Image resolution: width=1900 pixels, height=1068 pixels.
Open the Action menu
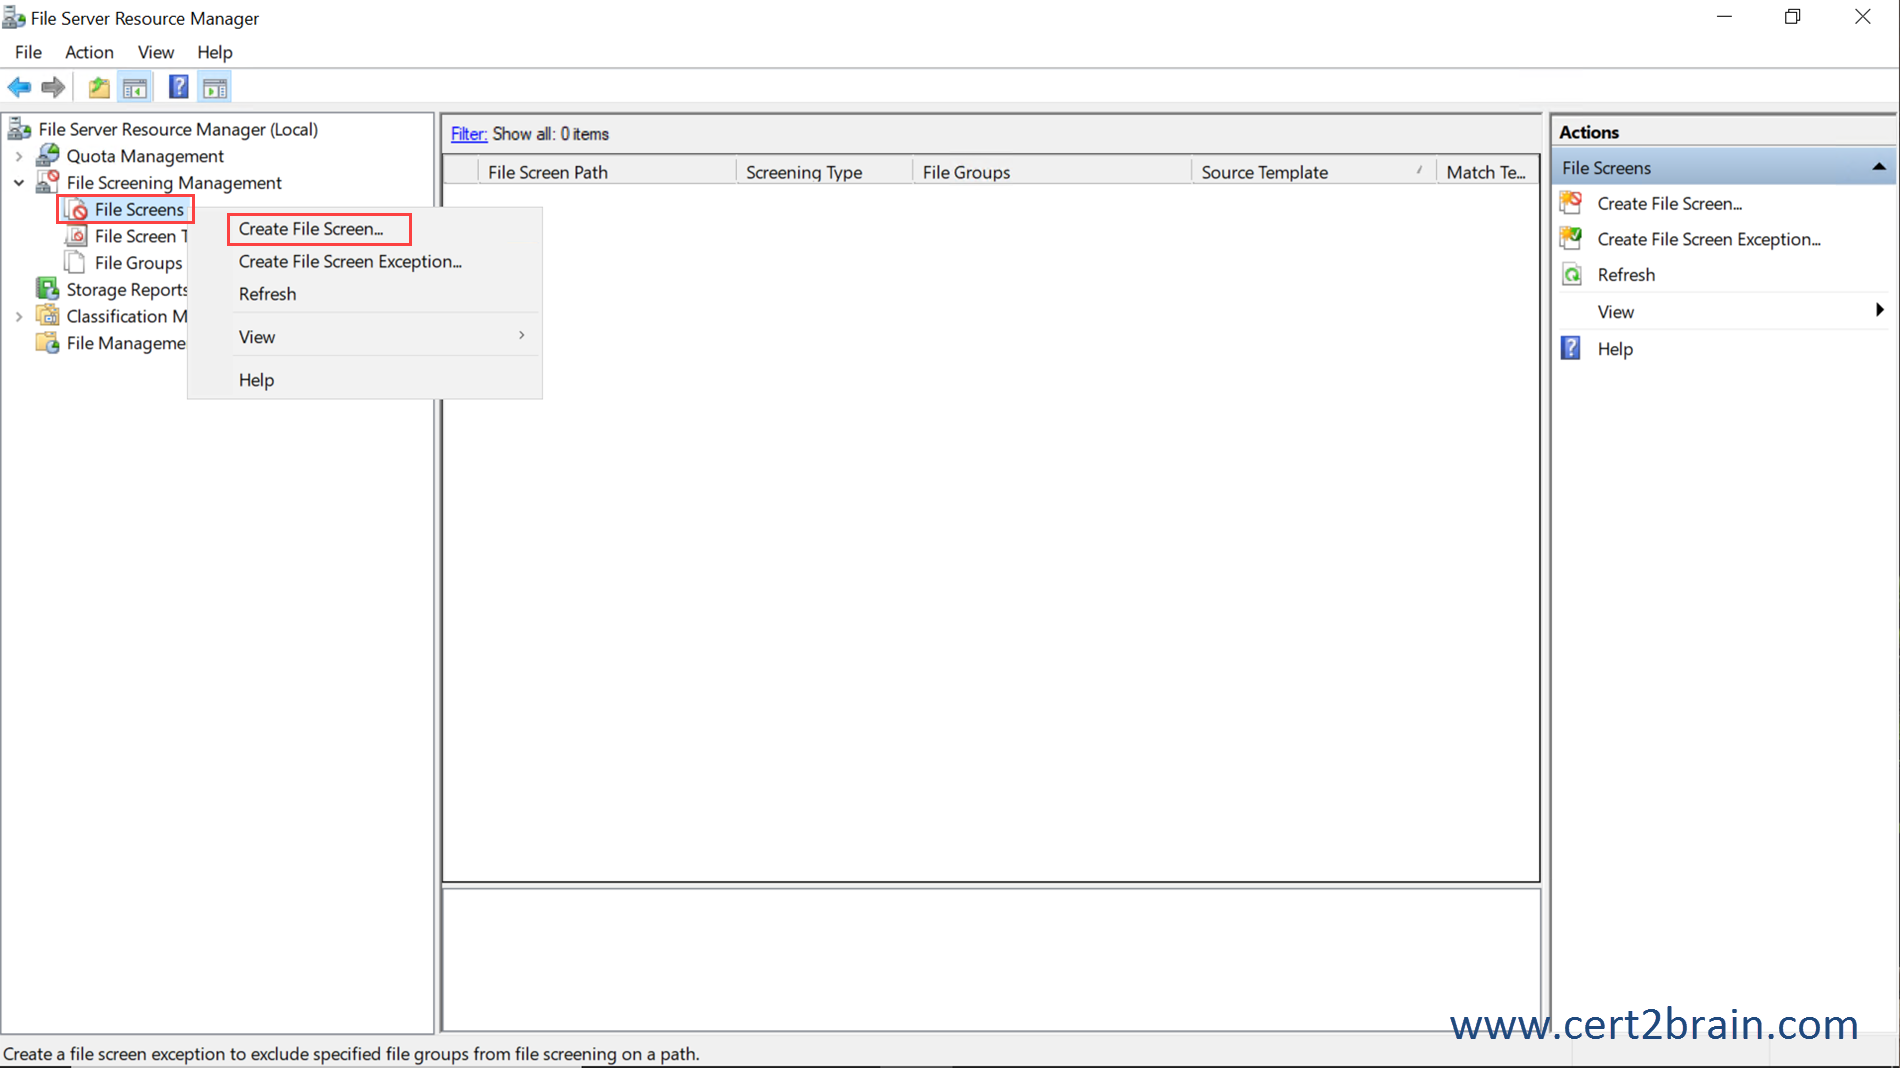coord(88,52)
